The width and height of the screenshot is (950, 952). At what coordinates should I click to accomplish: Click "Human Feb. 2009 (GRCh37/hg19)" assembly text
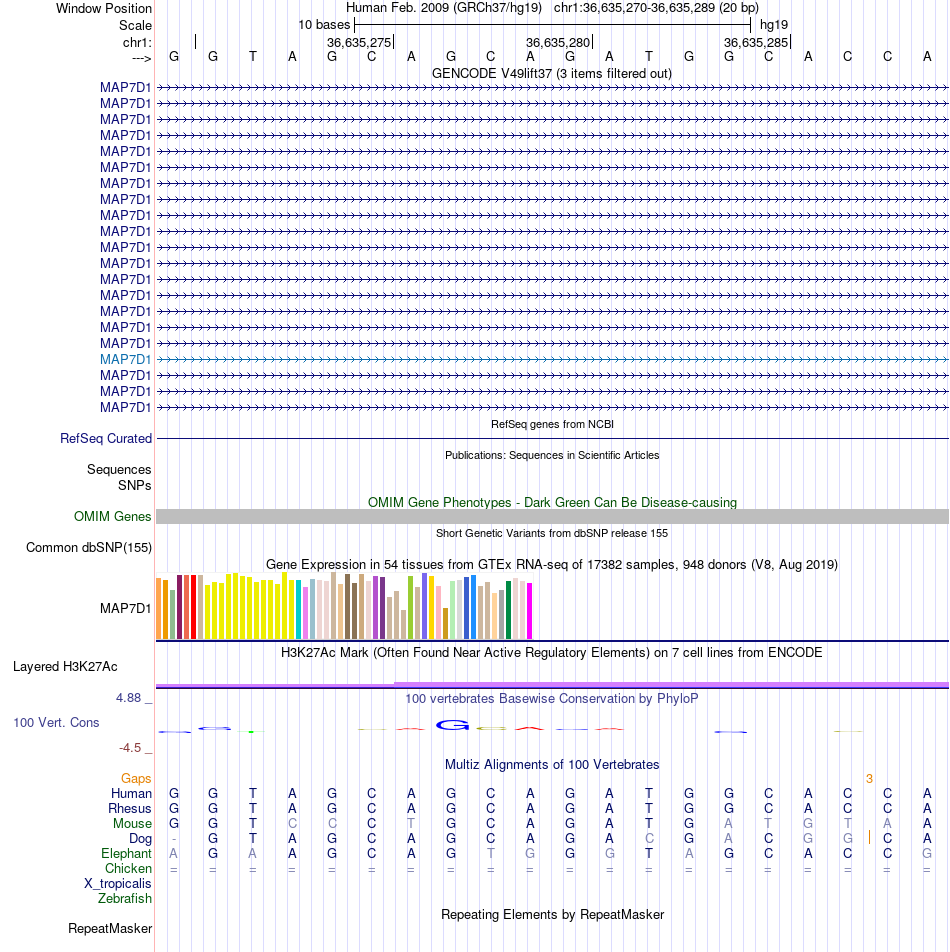(444, 8)
